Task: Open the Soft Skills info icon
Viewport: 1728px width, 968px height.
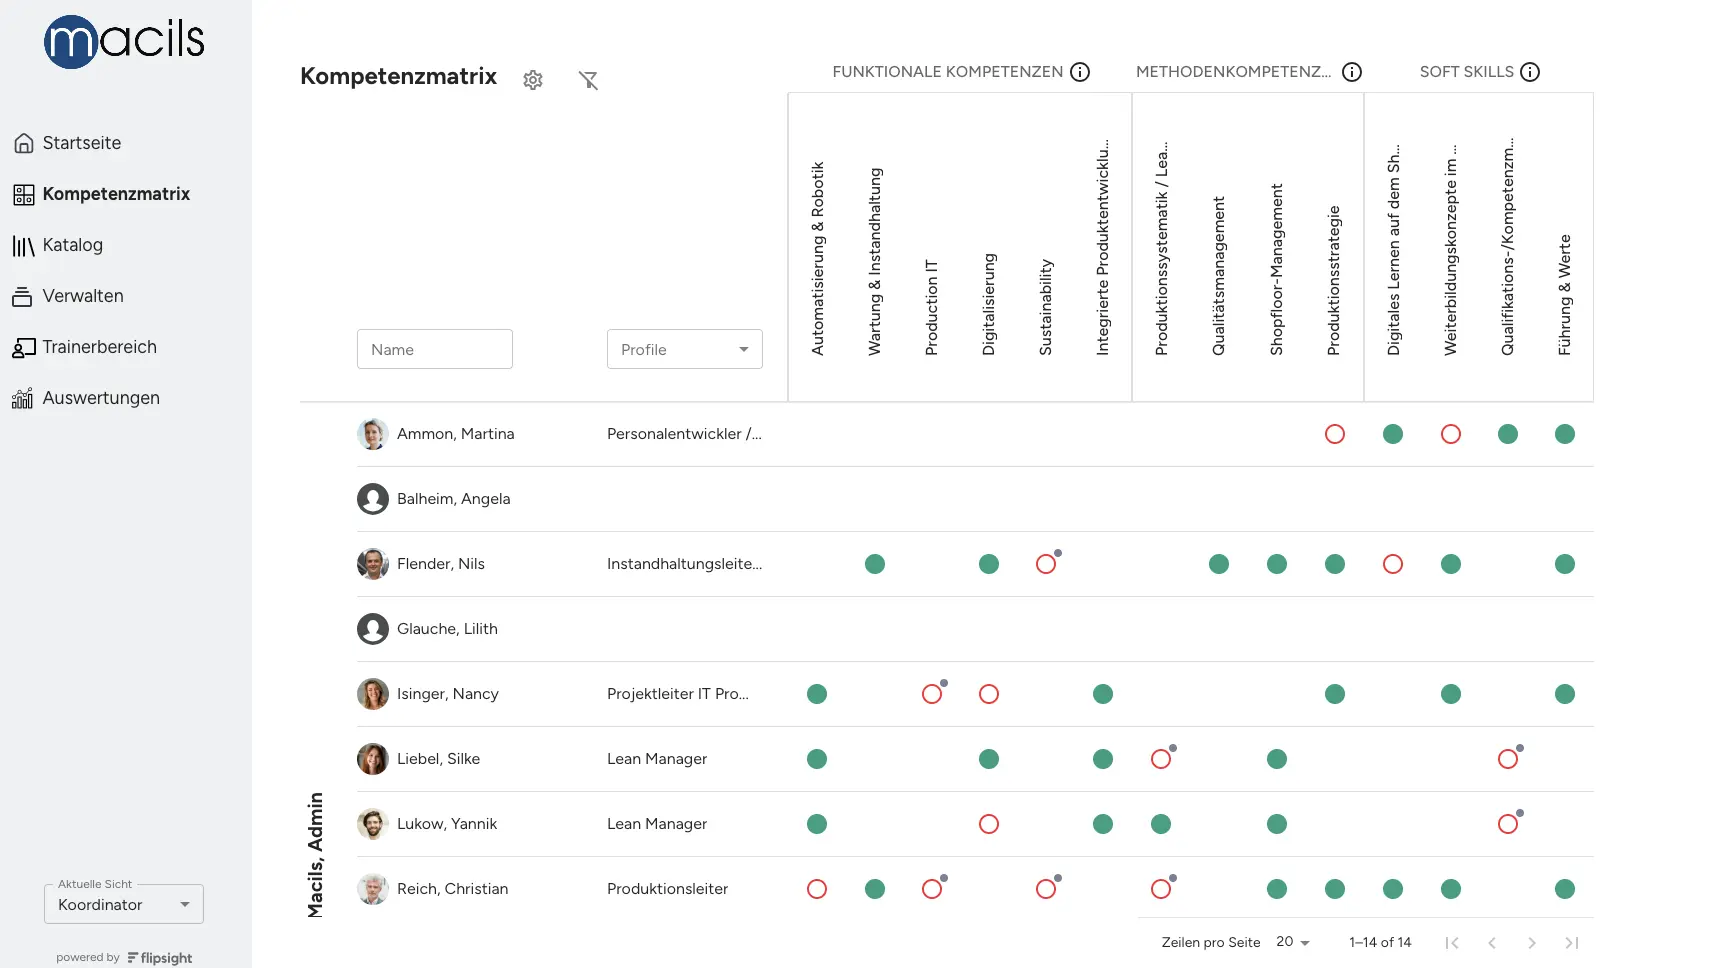Action: coord(1530,72)
